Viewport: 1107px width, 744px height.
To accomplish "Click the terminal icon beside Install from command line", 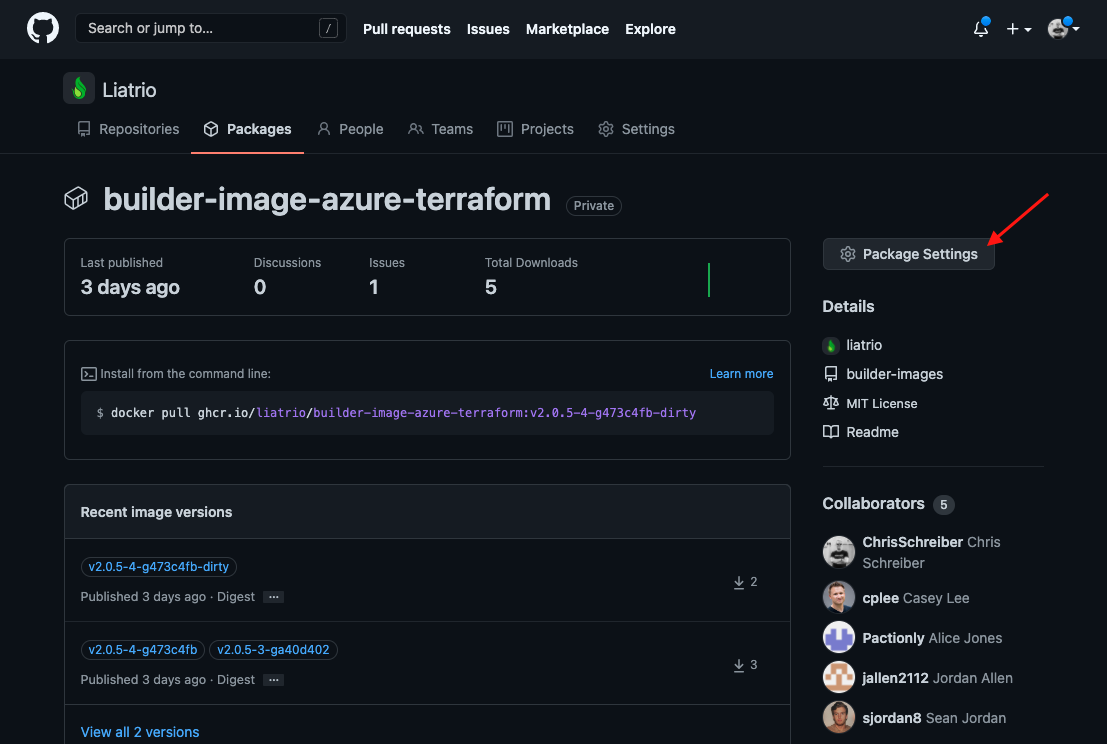I will [x=88, y=374].
